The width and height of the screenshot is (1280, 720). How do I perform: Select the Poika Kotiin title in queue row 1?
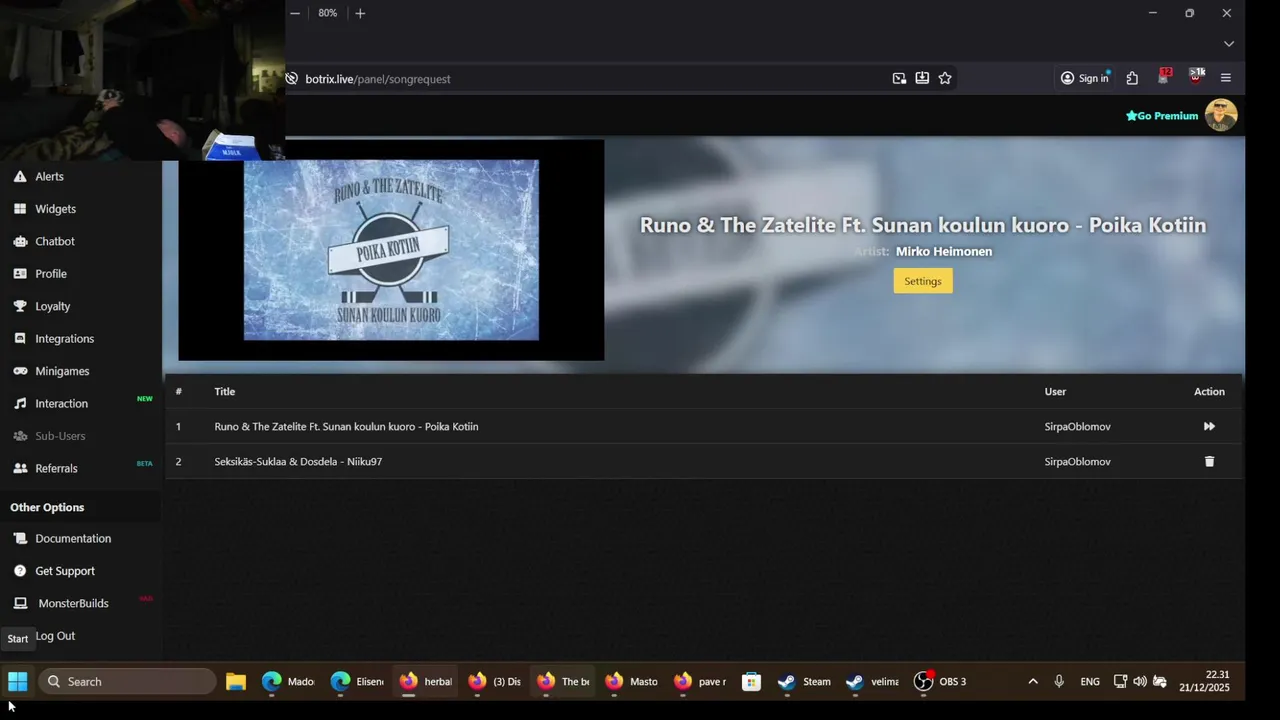pos(346,427)
